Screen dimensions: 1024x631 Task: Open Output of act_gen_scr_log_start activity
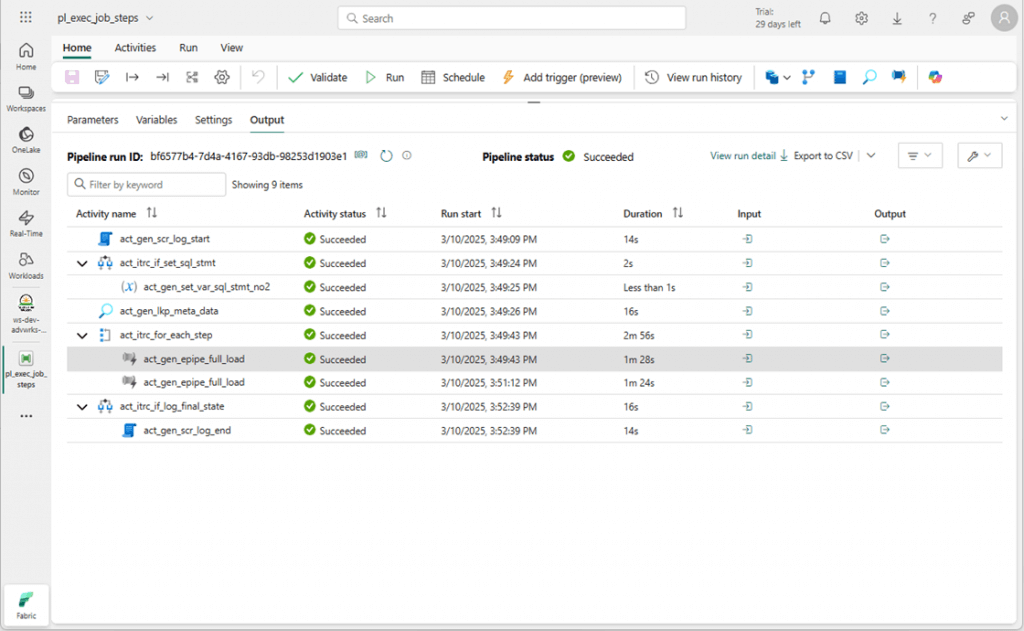884,239
